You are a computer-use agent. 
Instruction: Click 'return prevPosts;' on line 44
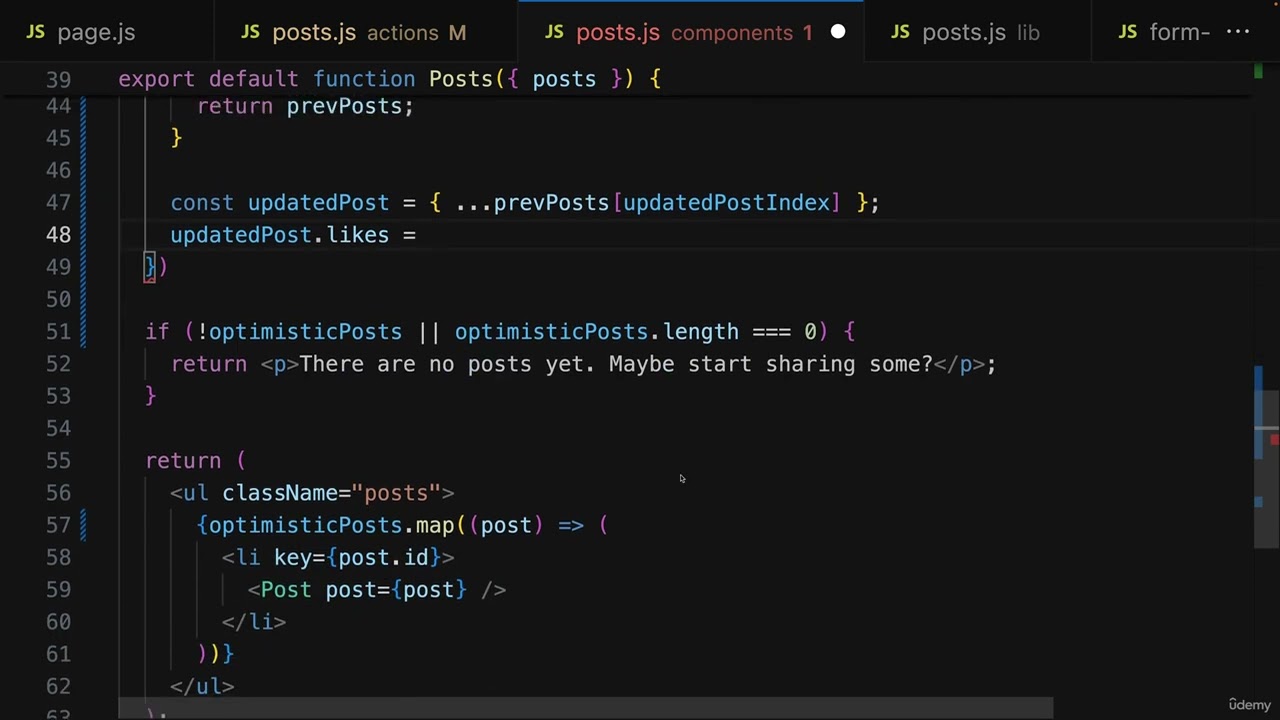[305, 106]
